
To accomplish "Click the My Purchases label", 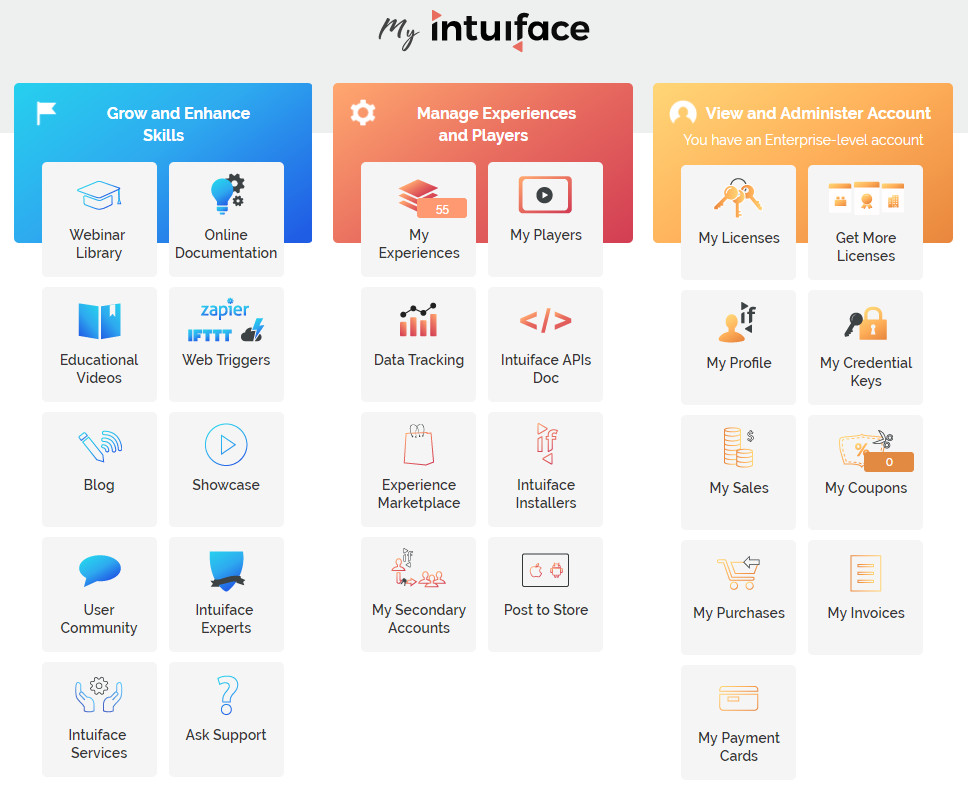I will 739,613.
